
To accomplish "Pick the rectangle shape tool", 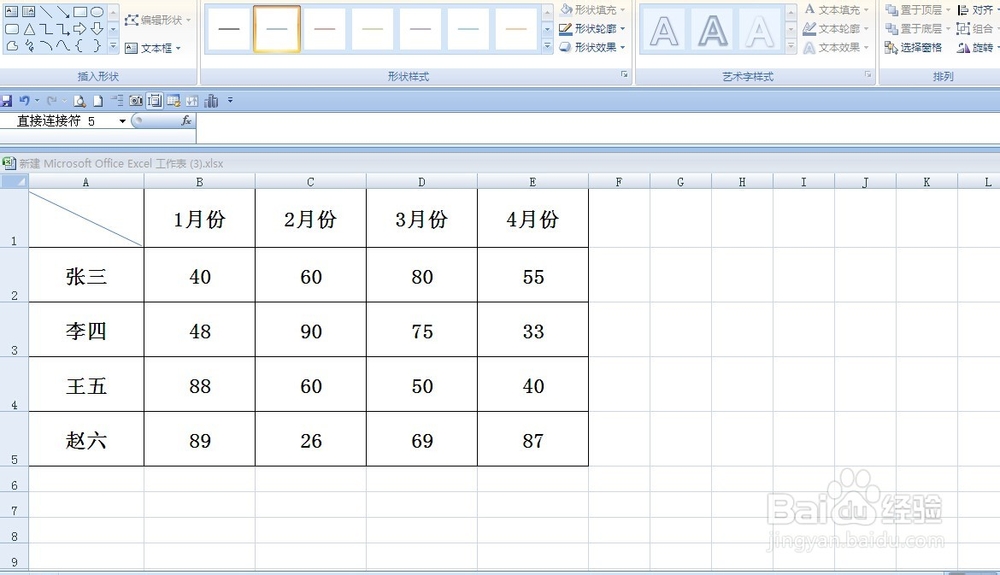I will (x=80, y=11).
